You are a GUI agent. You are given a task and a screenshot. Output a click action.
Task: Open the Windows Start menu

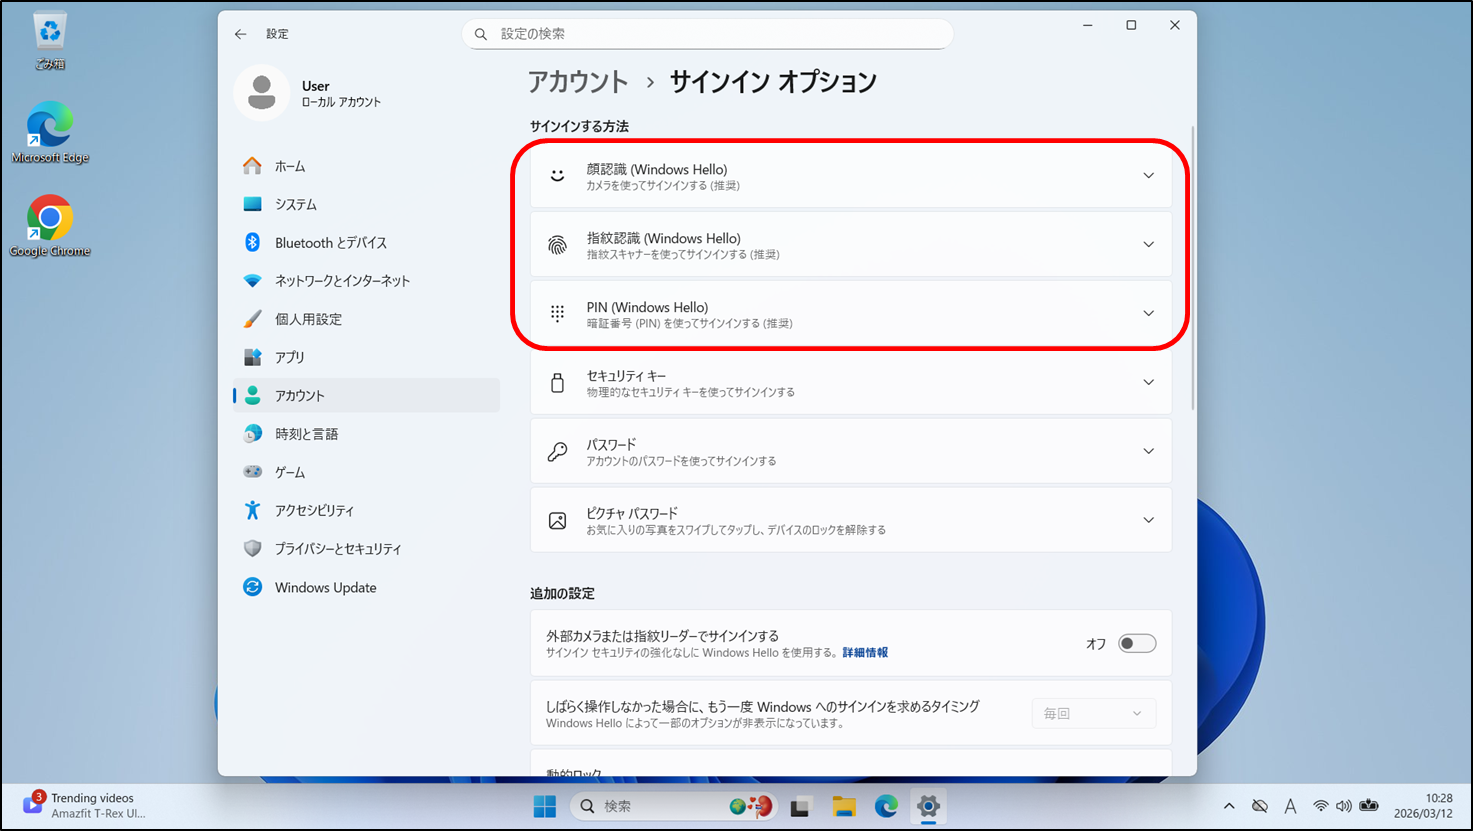545,806
